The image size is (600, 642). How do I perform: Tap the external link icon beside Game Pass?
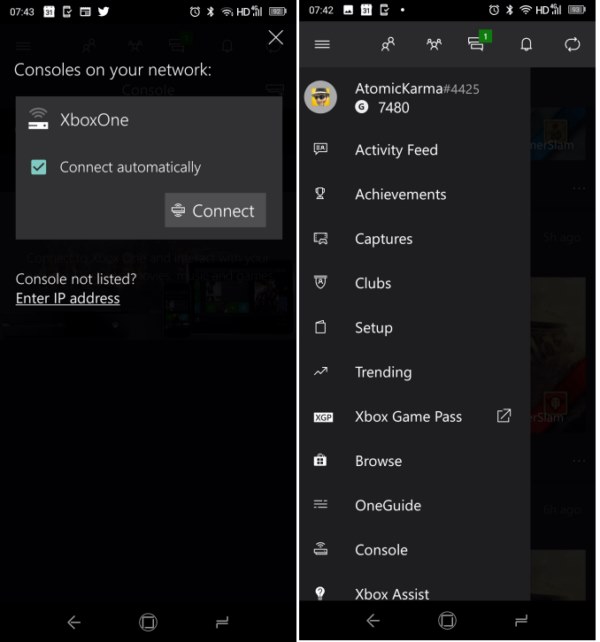[504, 416]
